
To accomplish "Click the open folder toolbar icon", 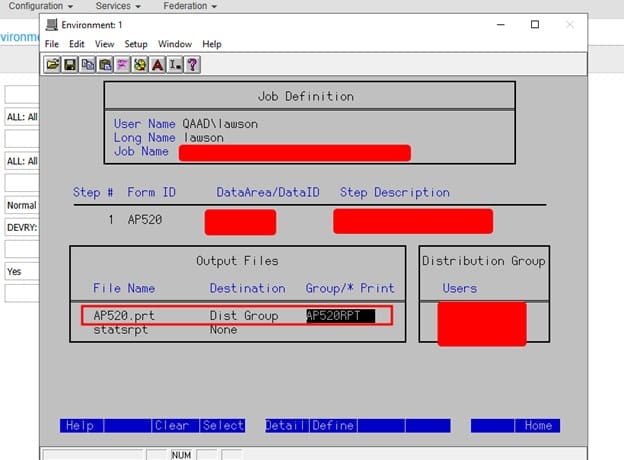I will pos(54,64).
